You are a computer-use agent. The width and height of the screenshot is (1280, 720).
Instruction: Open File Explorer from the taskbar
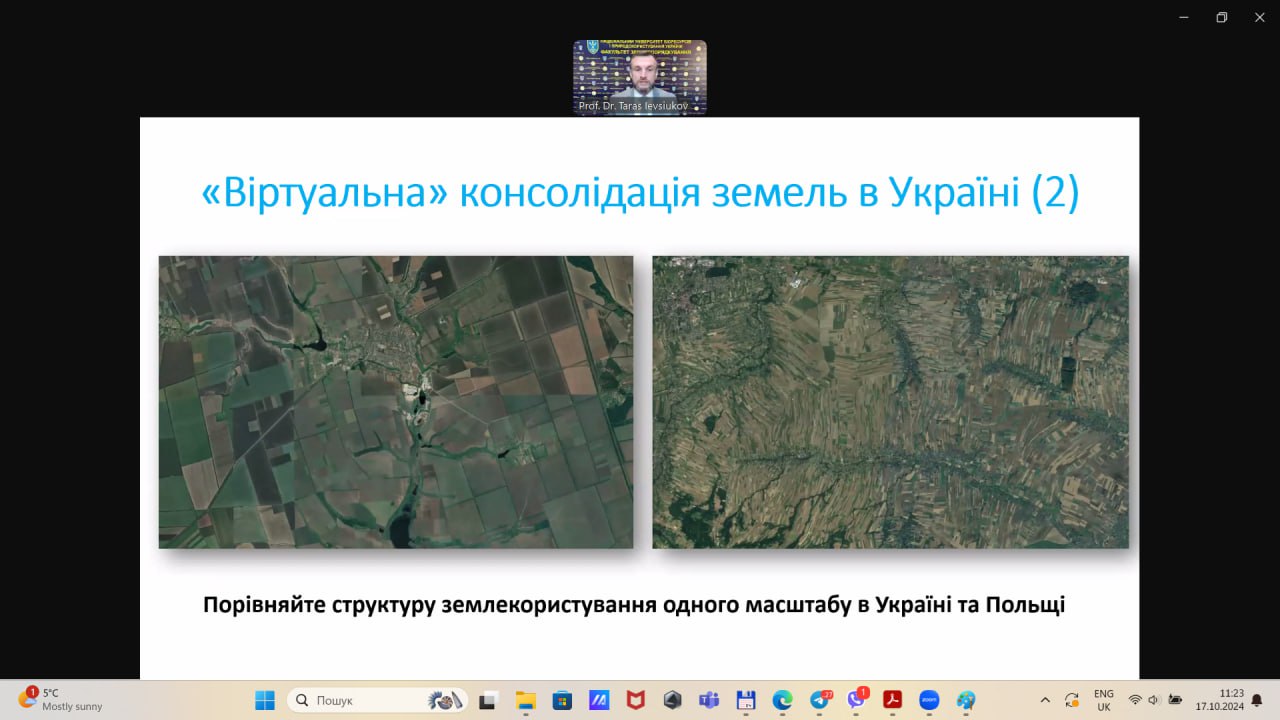point(525,700)
